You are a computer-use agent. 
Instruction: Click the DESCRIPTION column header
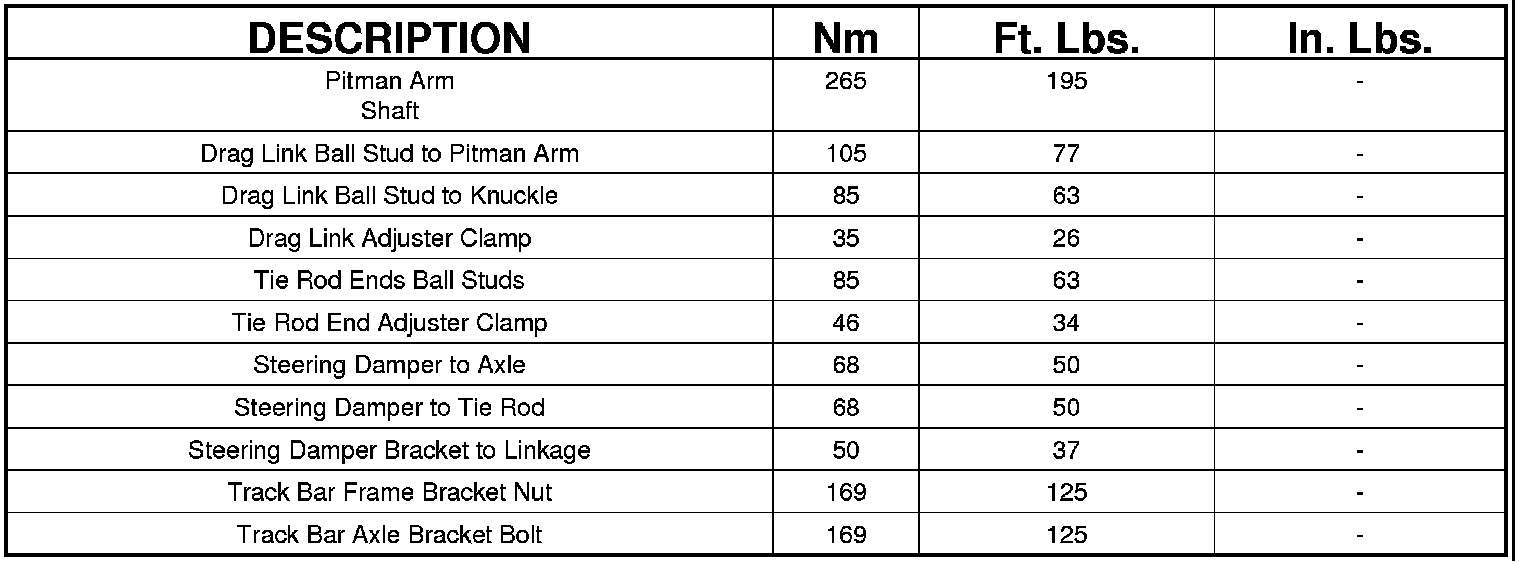(x=389, y=38)
